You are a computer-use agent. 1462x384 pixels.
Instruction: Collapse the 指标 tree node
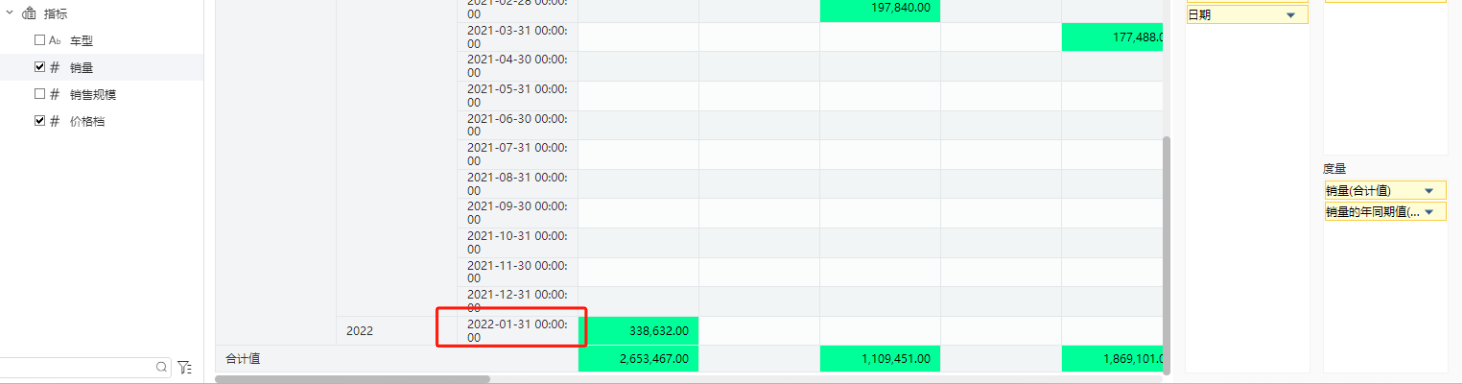click(x=9, y=14)
